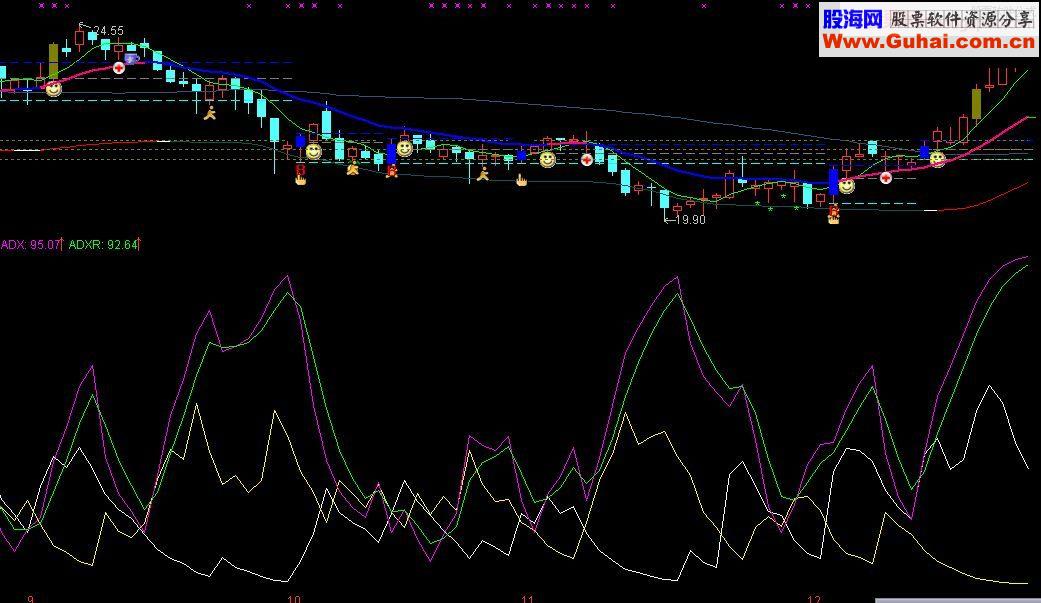Click the red plus marker beside the teacup icon

click(x=119, y=68)
